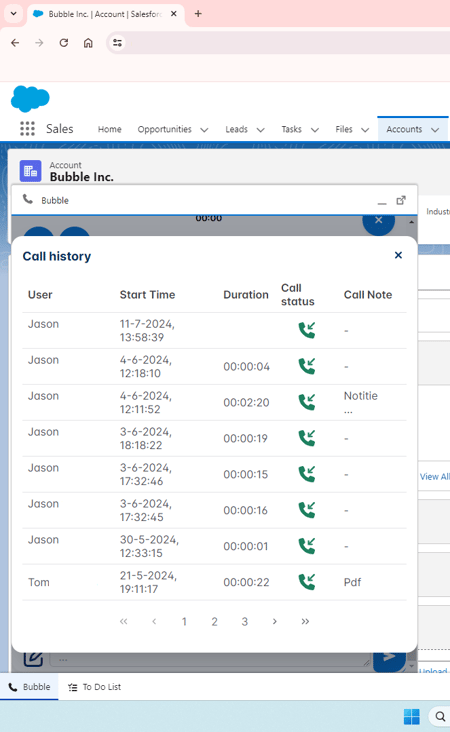Close the Bubble Inc. browser tab
The height and width of the screenshot is (732, 450).
coord(174,14)
